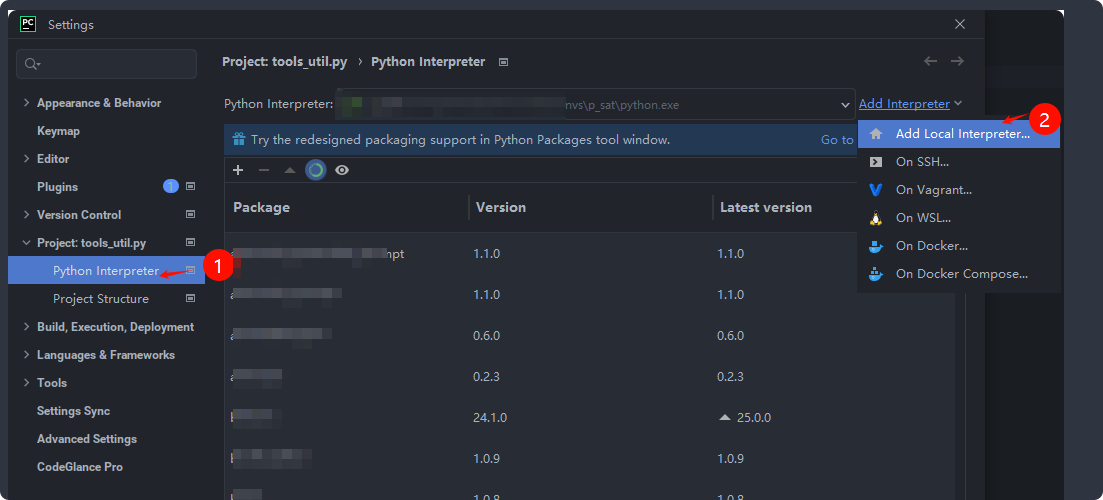Click the project-level icon beside breadcrumb title
This screenshot has width=1103, height=500.
coord(503,62)
